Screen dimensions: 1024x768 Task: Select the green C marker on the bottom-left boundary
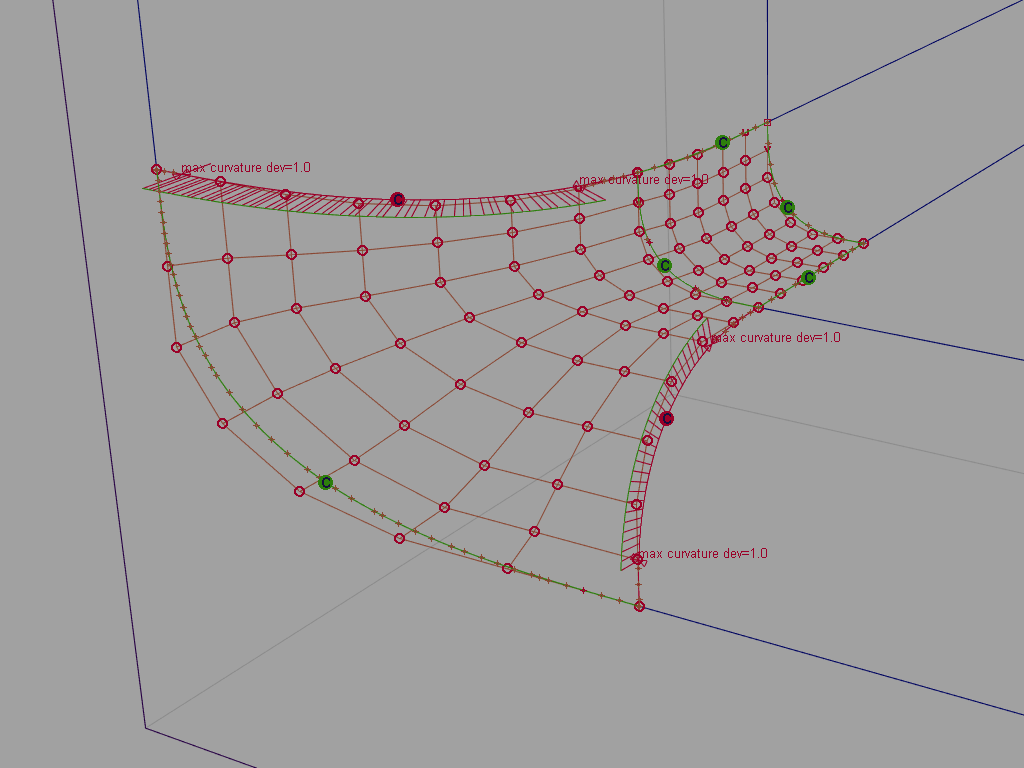coord(324,482)
